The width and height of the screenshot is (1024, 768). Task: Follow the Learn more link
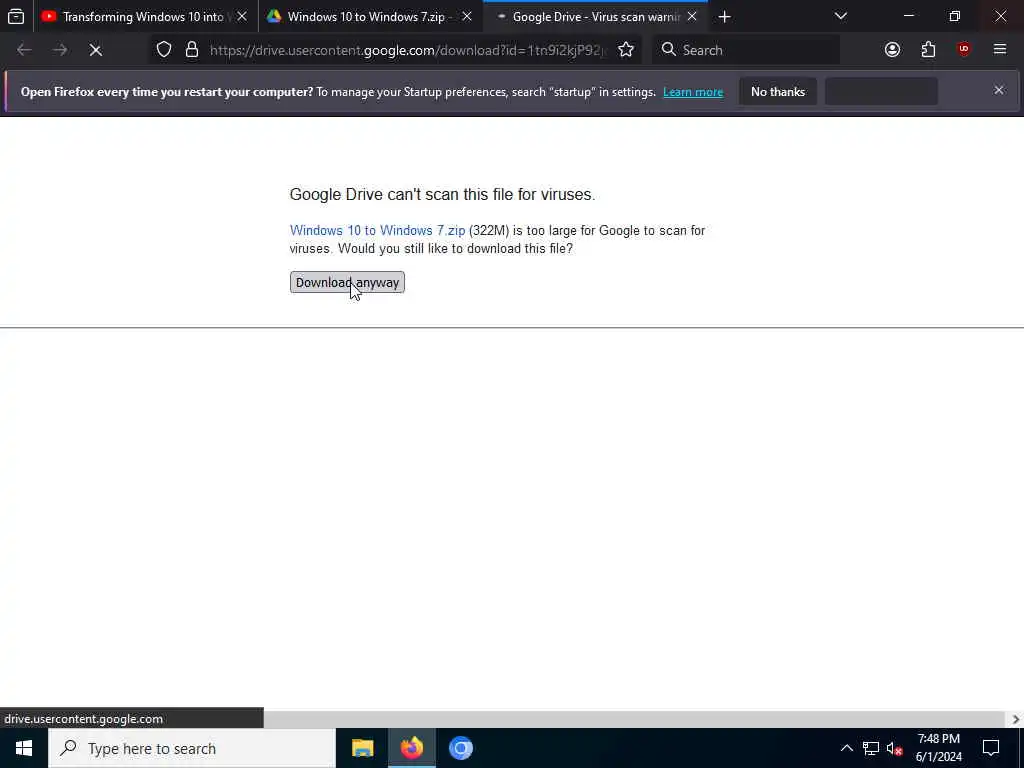pyautogui.click(x=693, y=92)
